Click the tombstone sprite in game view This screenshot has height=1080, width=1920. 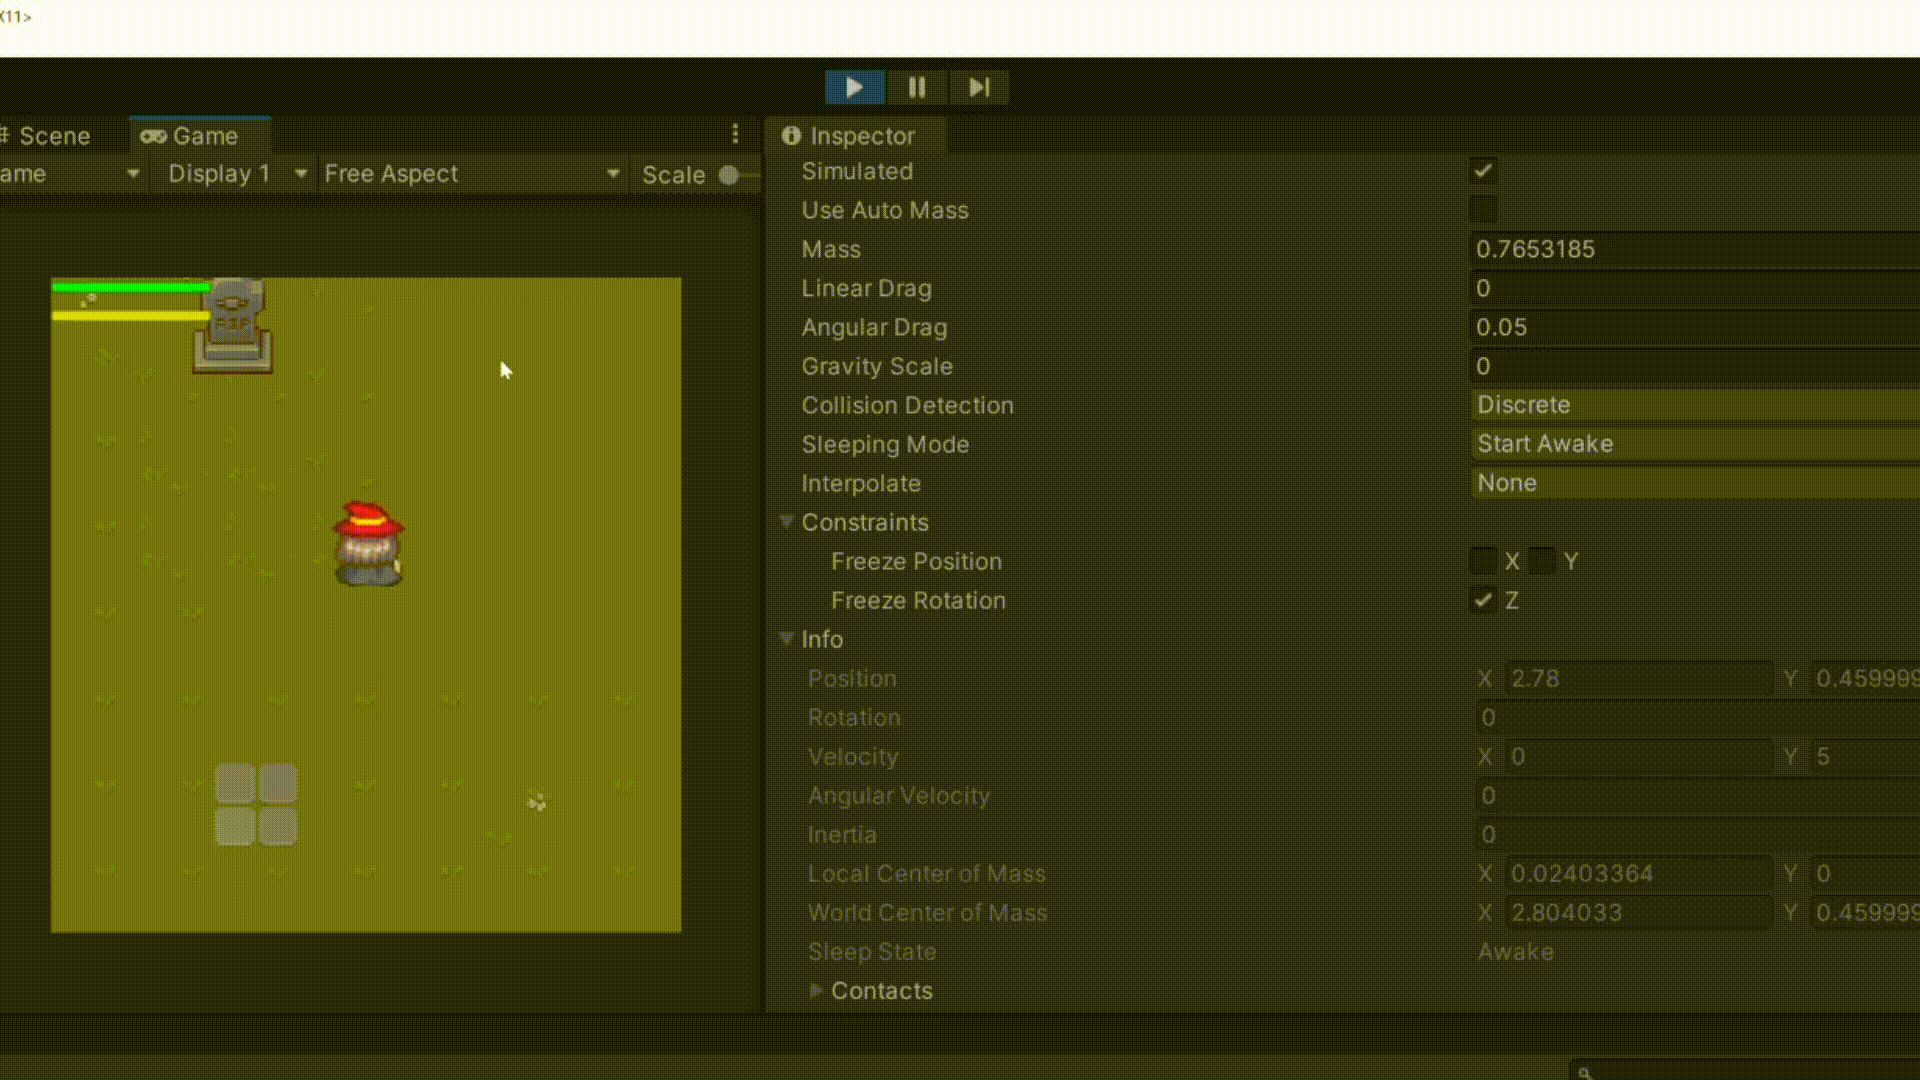(x=232, y=326)
